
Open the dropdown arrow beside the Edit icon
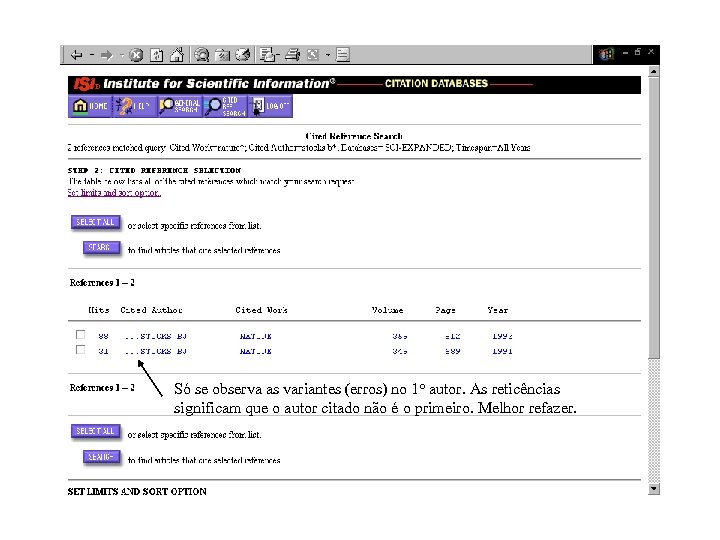point(328,55)
